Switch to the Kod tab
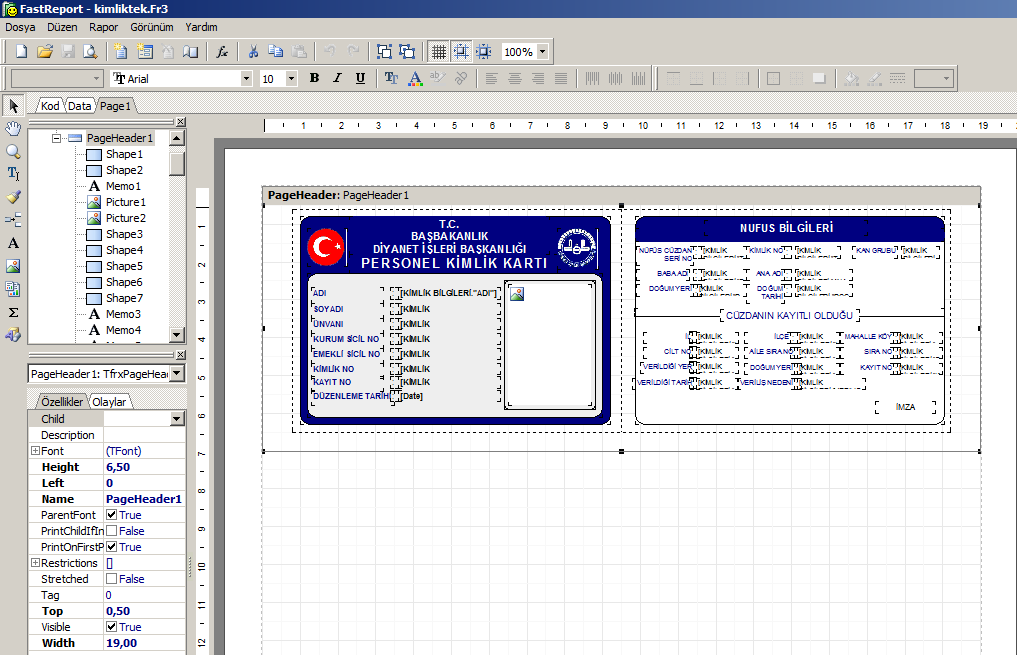1017x655 pixels. (x=50, y=106)
